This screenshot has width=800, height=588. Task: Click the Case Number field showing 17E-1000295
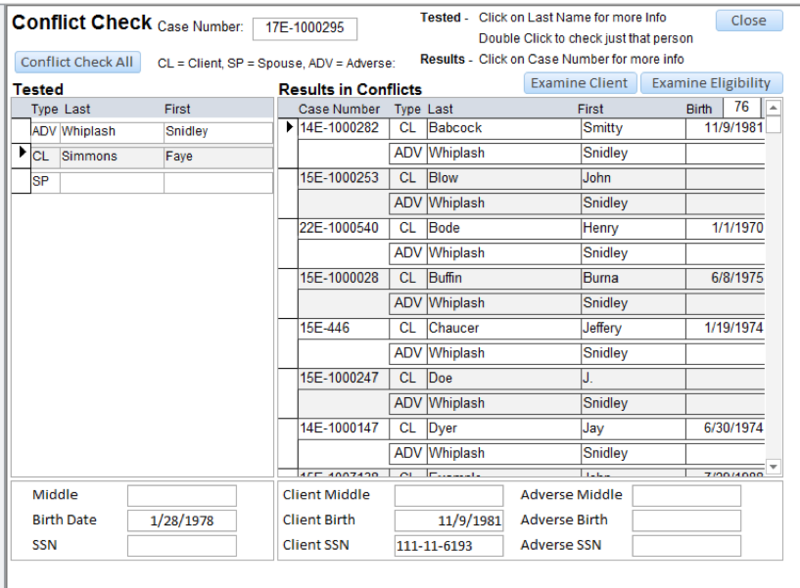tap(307, 28)
